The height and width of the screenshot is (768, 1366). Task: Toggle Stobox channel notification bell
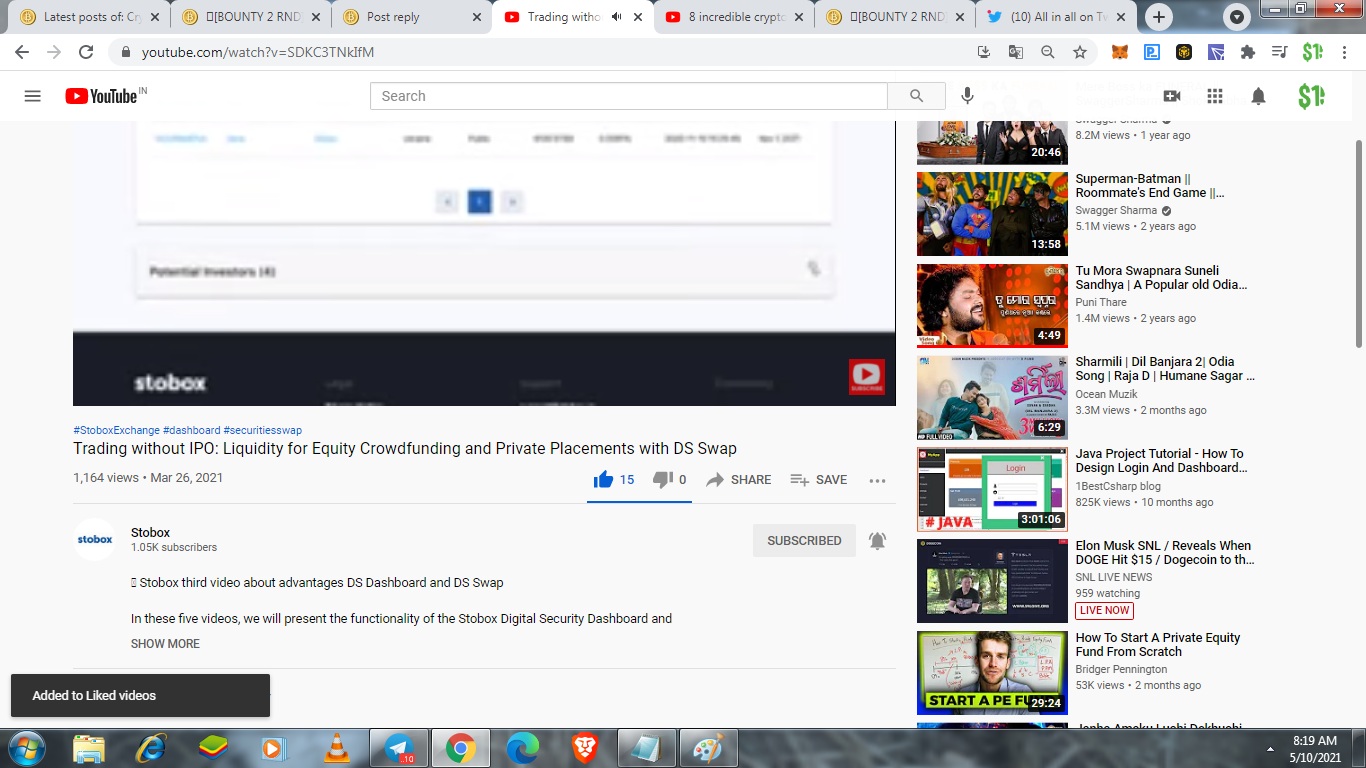click(877, 541)
